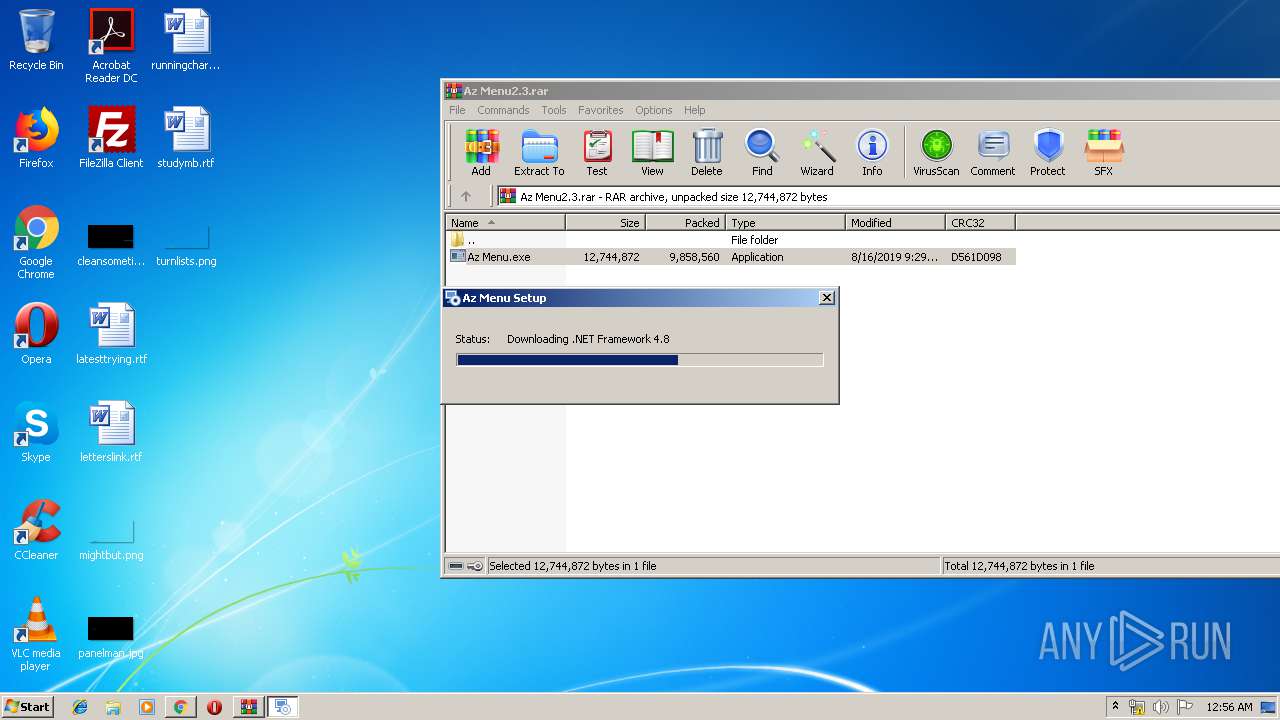Select the studymb.rtf desktop file
Viewport: 1280px width, 720px height.
[186, 138]
